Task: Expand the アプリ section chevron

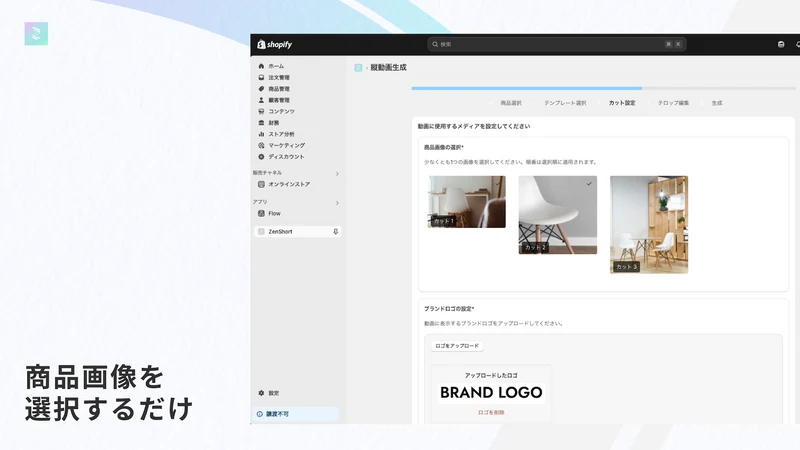Action: (337, 203)
